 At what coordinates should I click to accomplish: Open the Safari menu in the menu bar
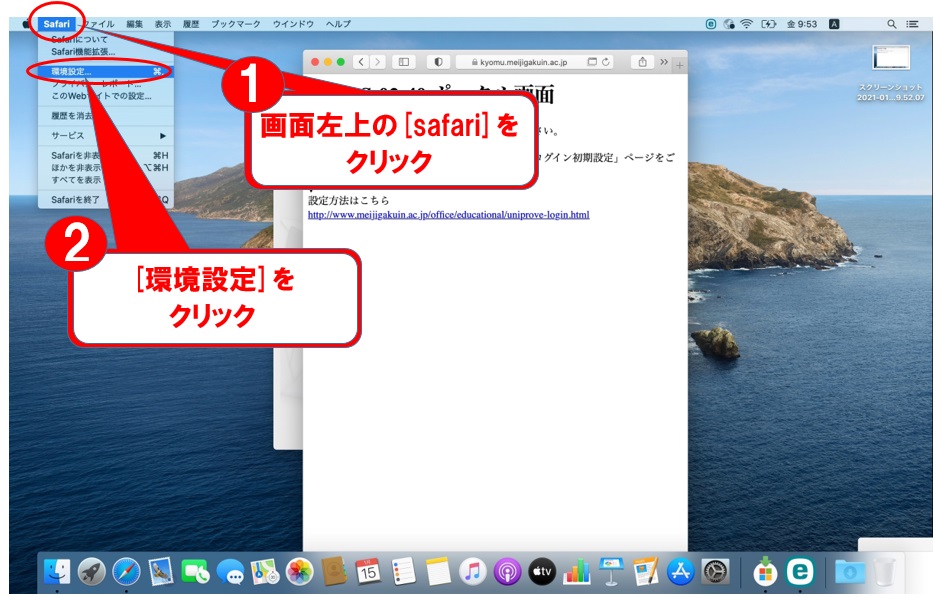(57, 24)
